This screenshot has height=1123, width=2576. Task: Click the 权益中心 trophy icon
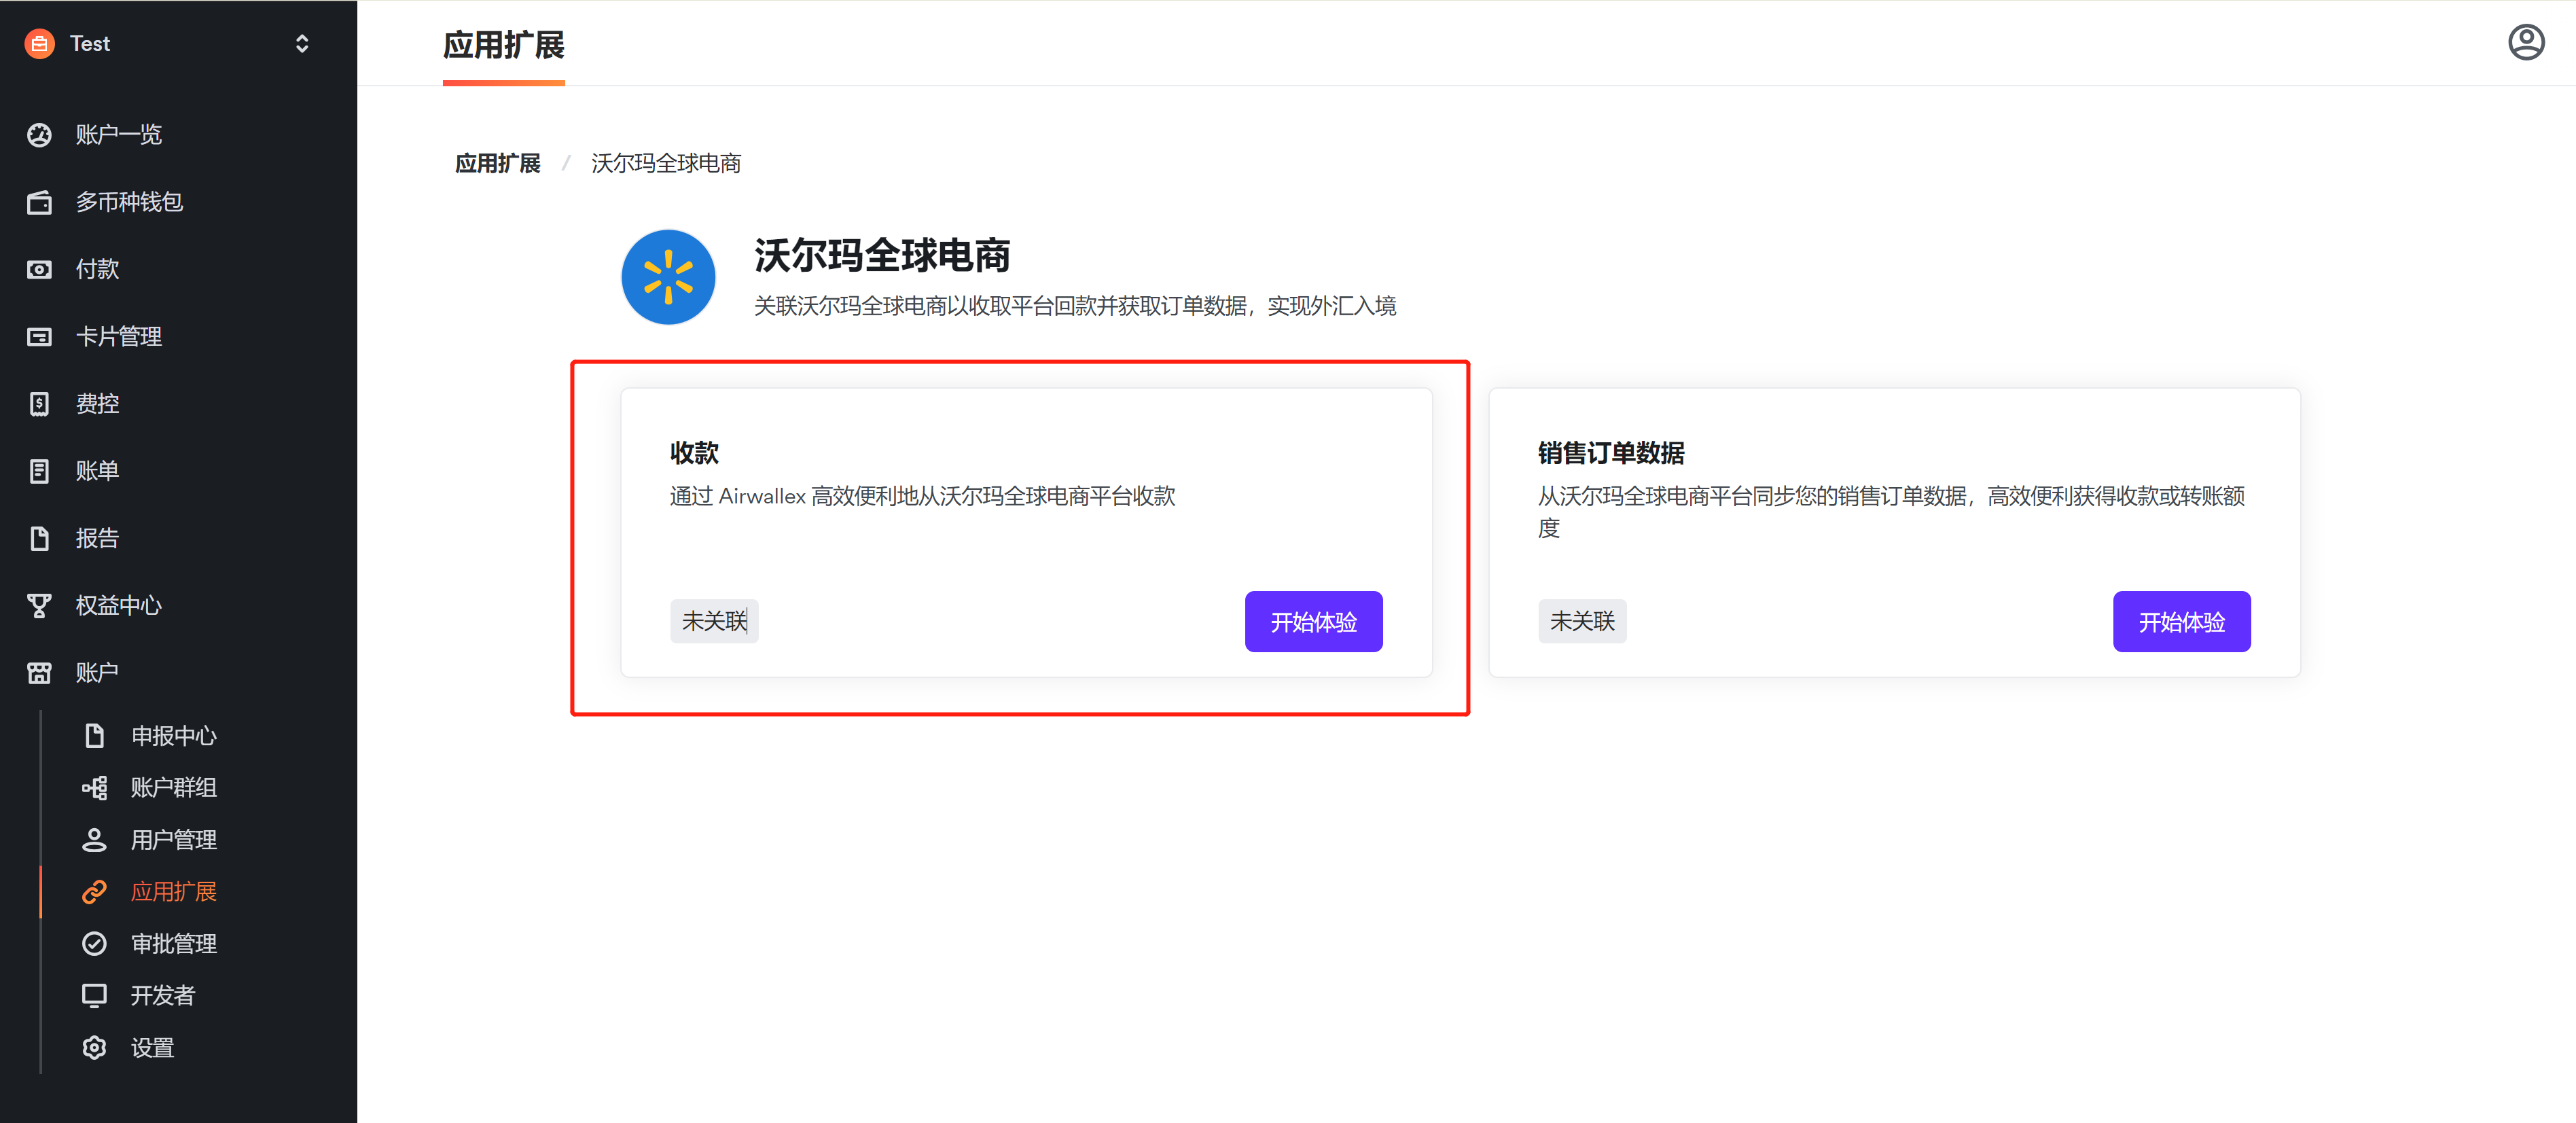click(x=39, y=606)
